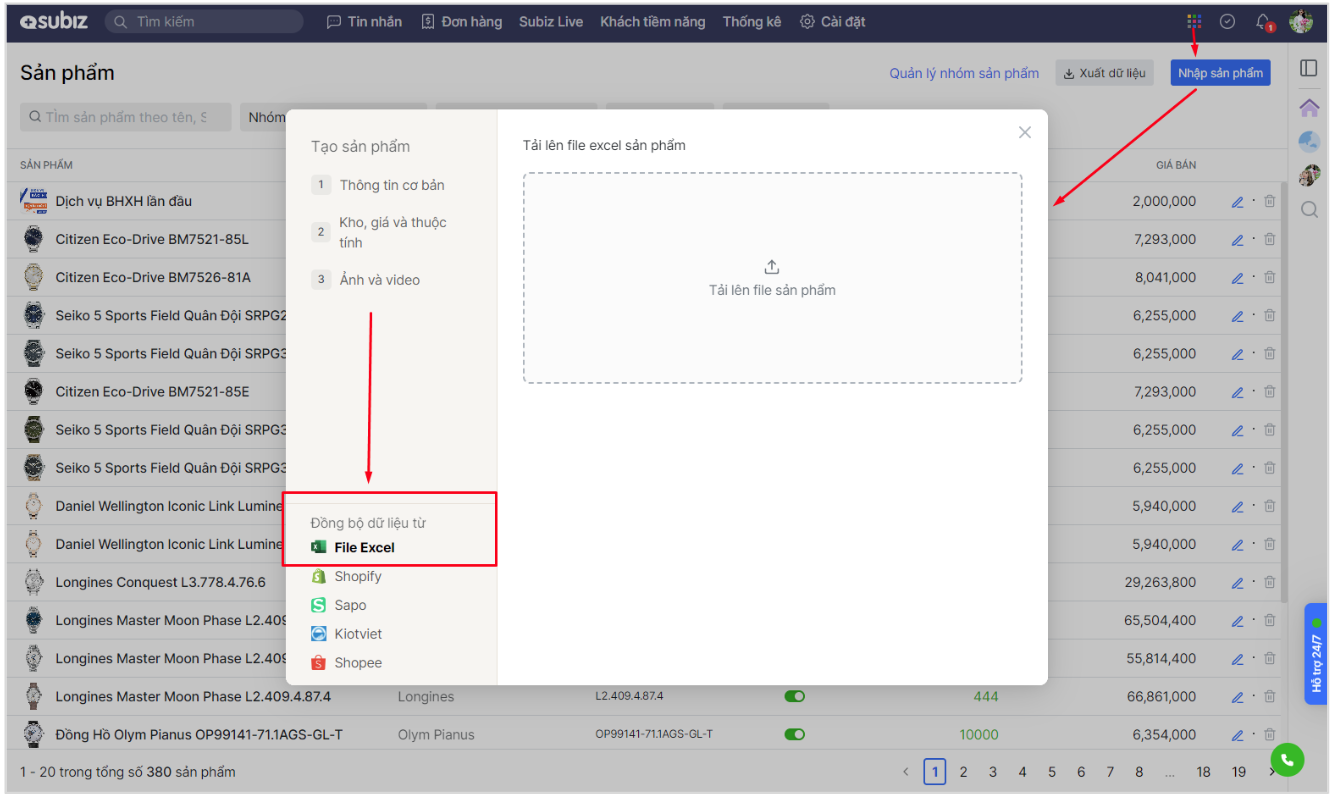The width and height of the screenshot is (1336, 801).
Task: Click the notification bell icon
Action: (x=1264, y=21)
